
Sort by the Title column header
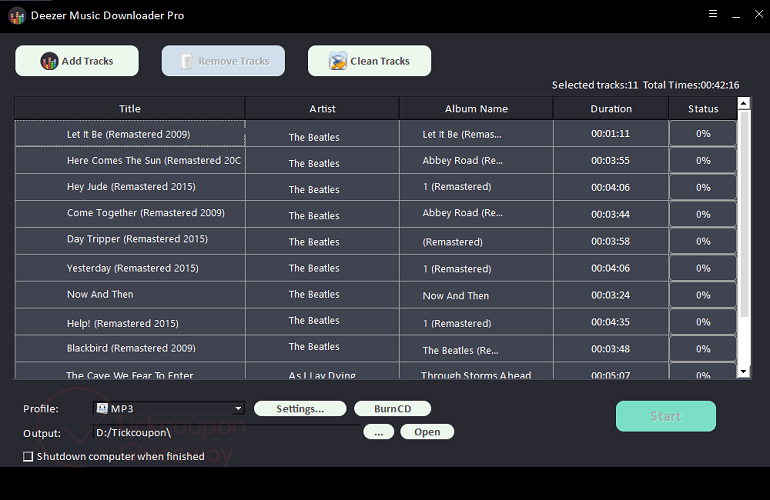pyautogui.click(x=130, y=109)
